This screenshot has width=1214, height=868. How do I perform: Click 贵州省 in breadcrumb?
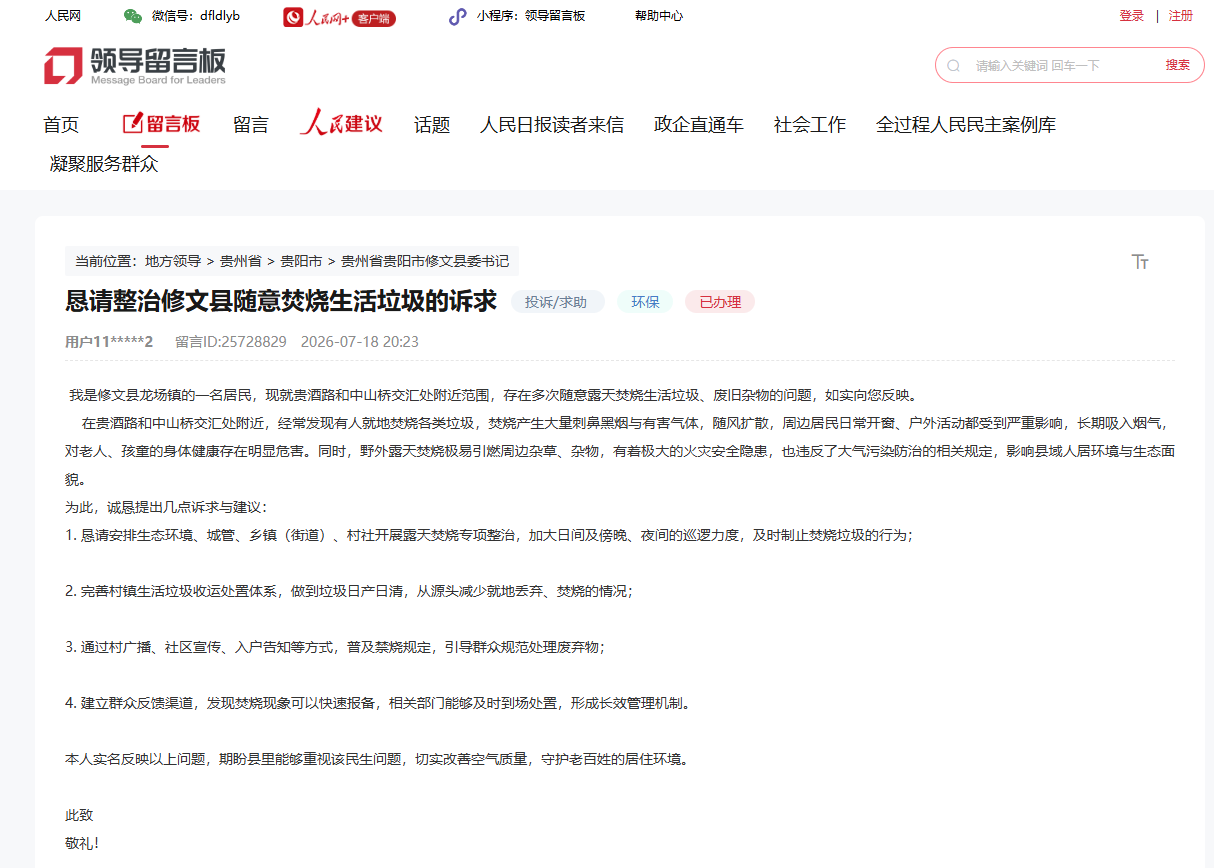click(241, 261)
